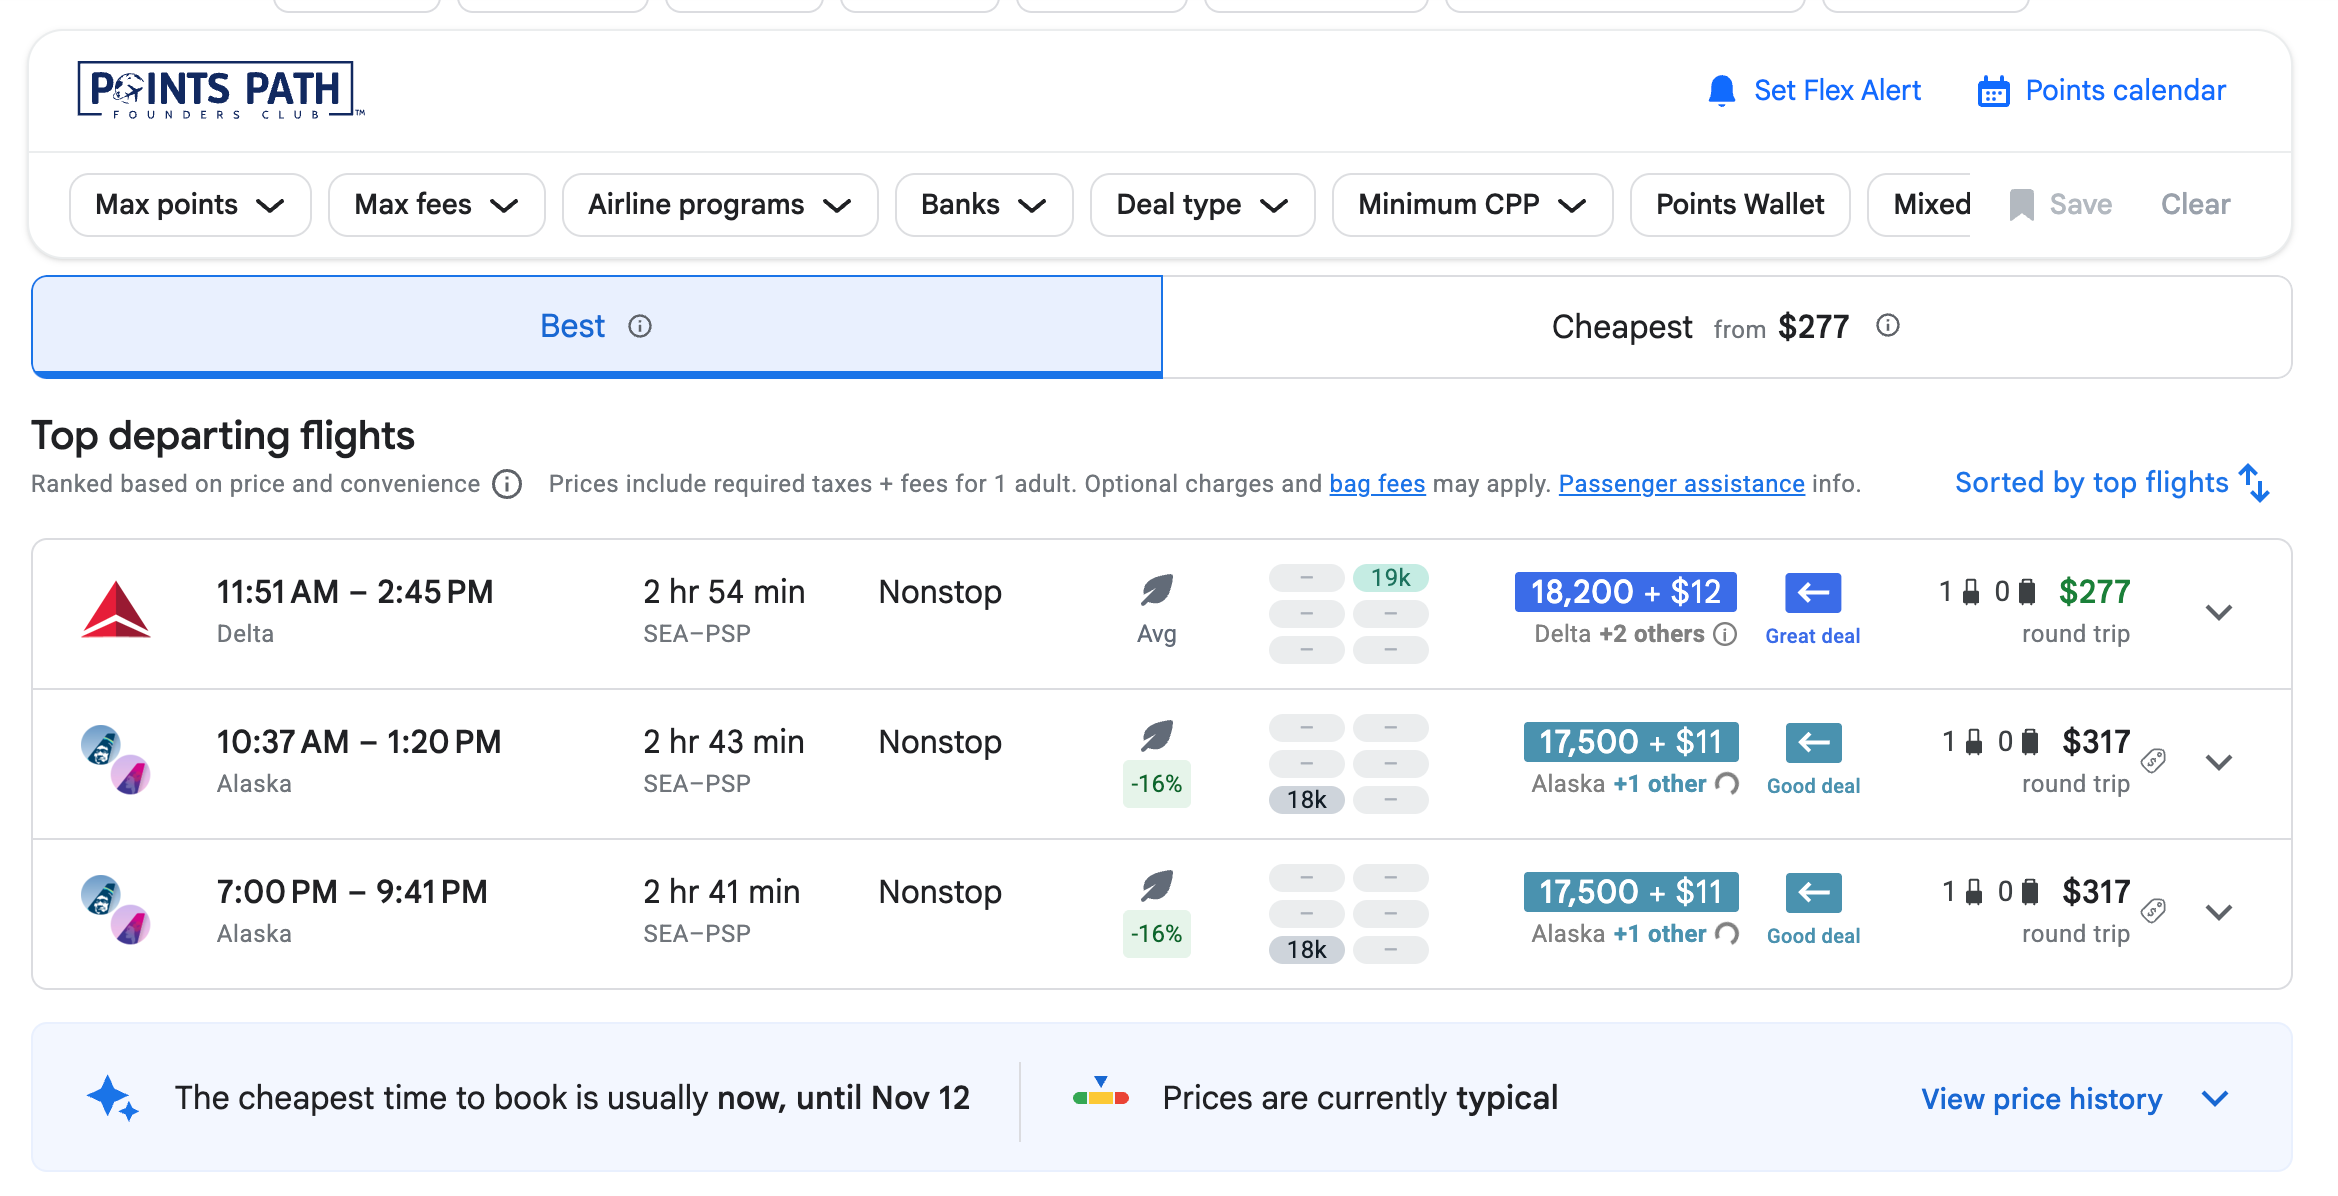
Task: Click 17,500 + $11 badge on 7:00 PM flight
Action: (1630, 893)
